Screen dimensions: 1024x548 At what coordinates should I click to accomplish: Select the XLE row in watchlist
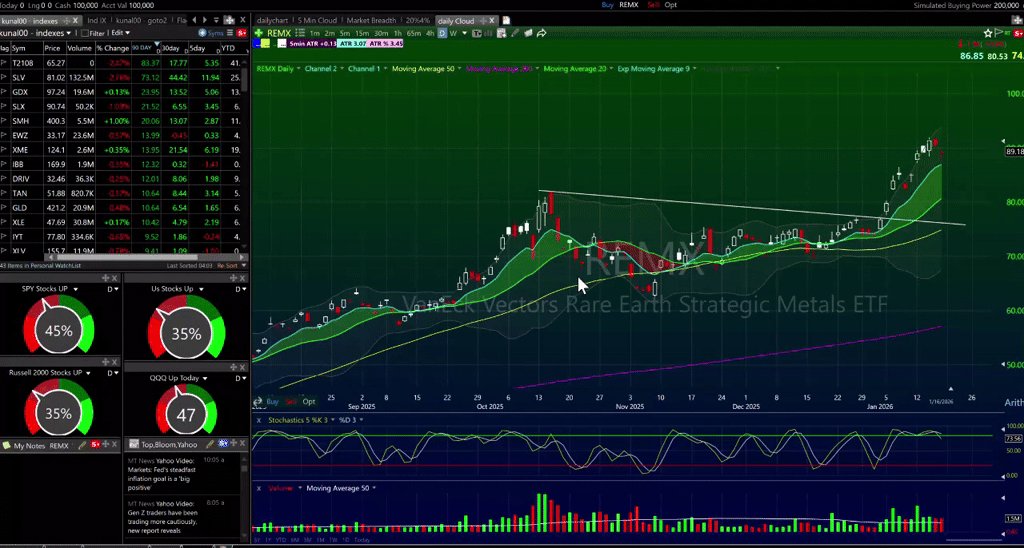pos(121,222)
